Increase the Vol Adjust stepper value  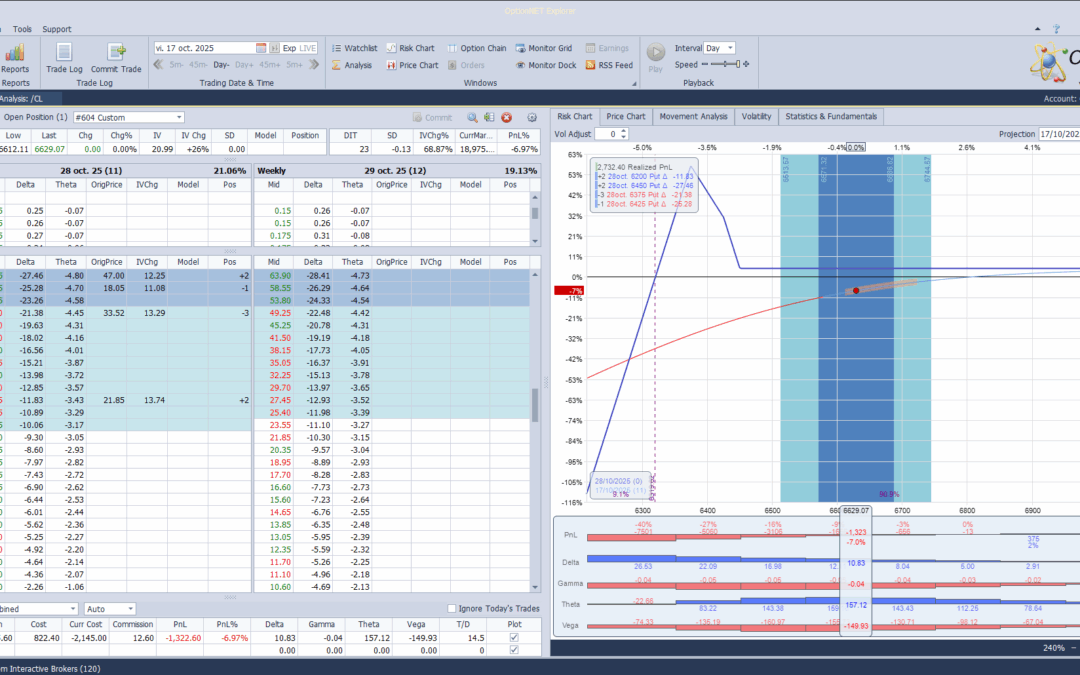click(x=624, y=132)
